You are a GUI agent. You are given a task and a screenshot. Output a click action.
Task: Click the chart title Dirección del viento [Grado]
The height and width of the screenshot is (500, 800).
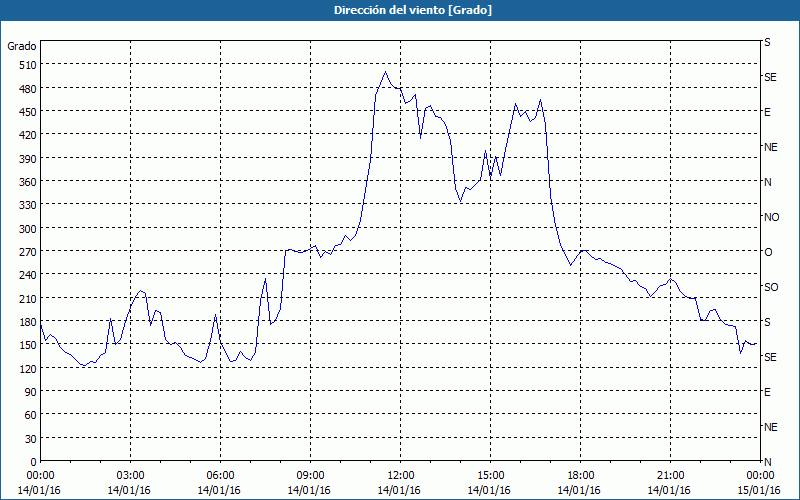coord(413,10)
